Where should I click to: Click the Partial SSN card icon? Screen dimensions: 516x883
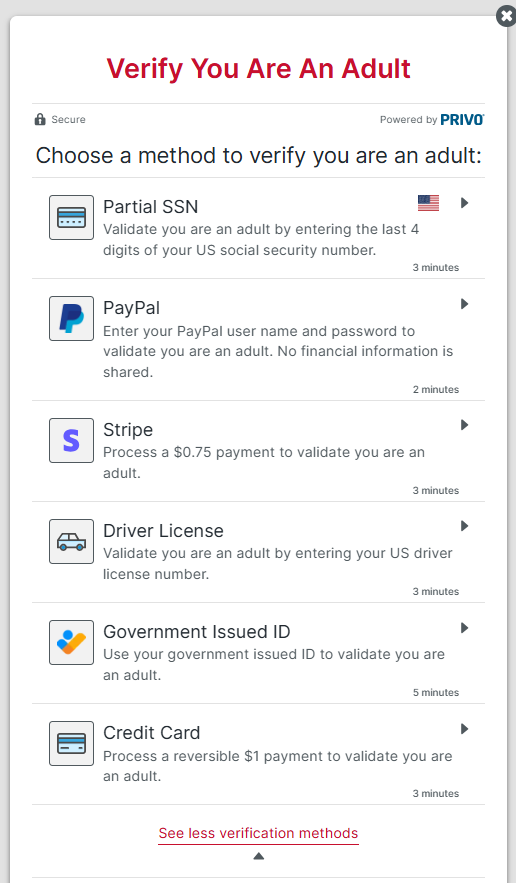tap(72, 217)
